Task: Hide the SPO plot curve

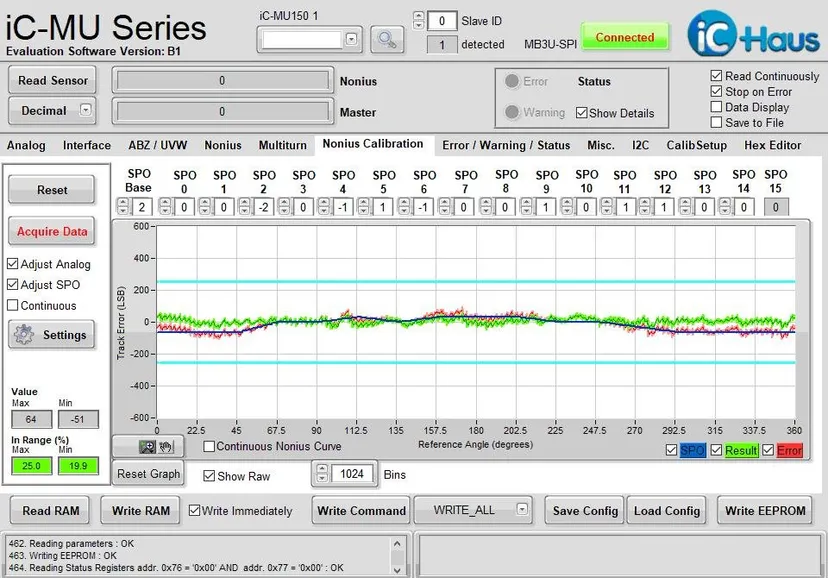Action: pyautogui.click(x=671, y=450)
